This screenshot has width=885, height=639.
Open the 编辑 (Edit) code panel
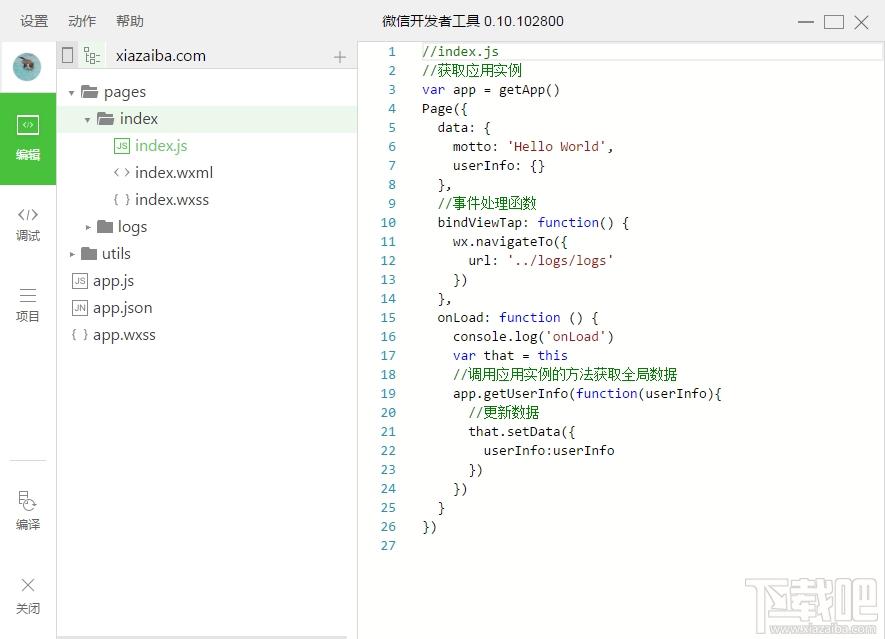point(28,138)
